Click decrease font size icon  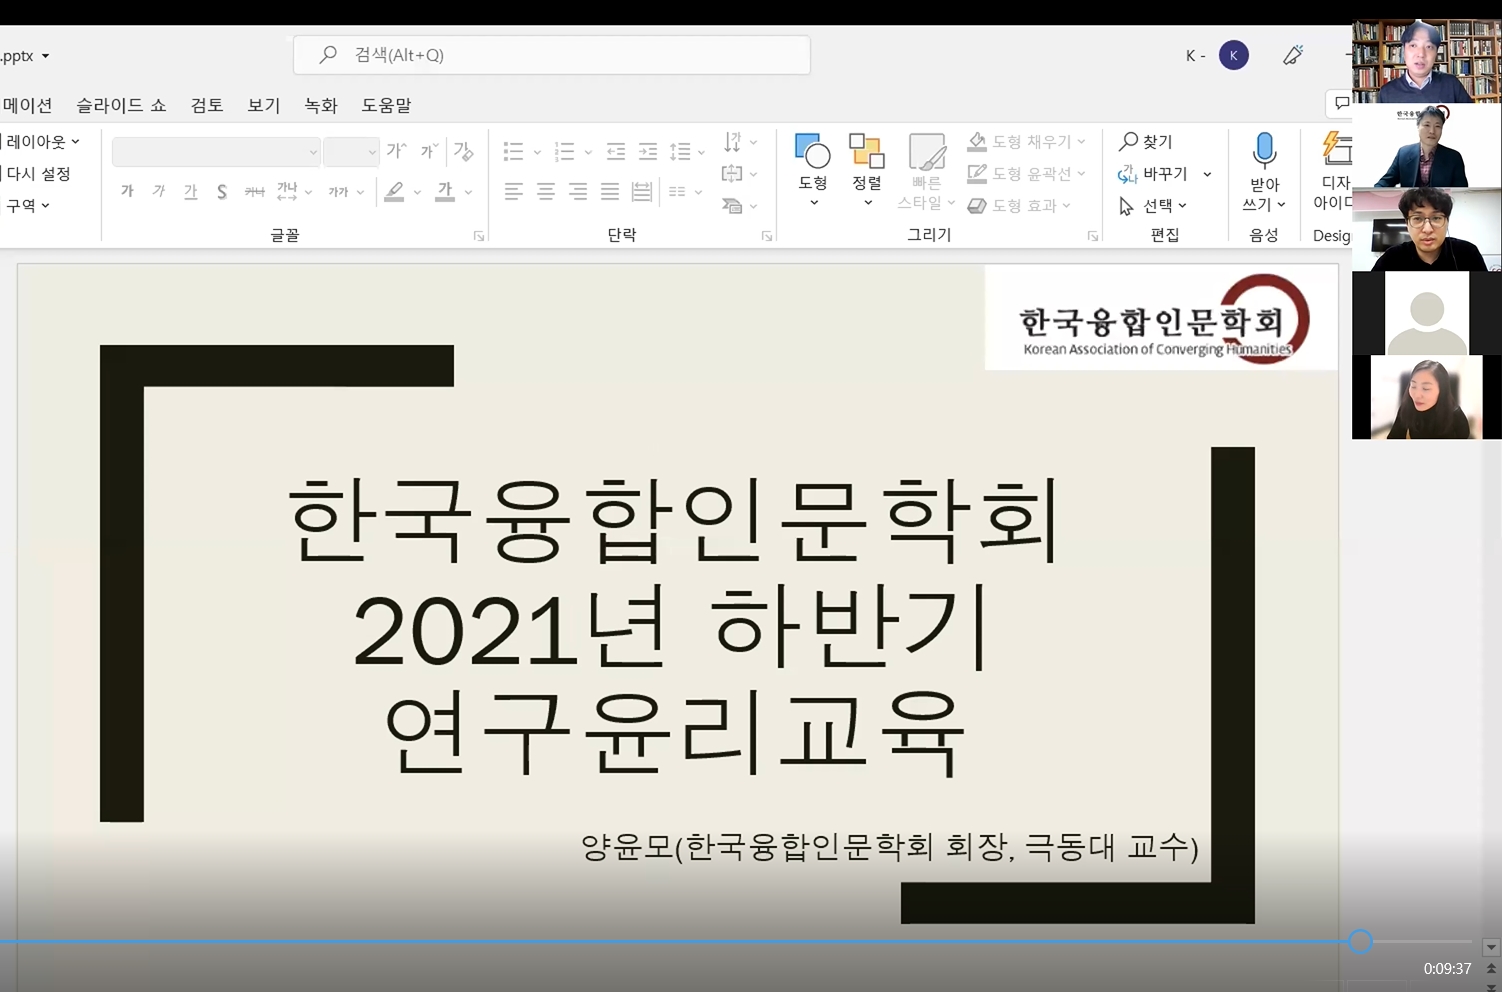click(x=429, y=151)
